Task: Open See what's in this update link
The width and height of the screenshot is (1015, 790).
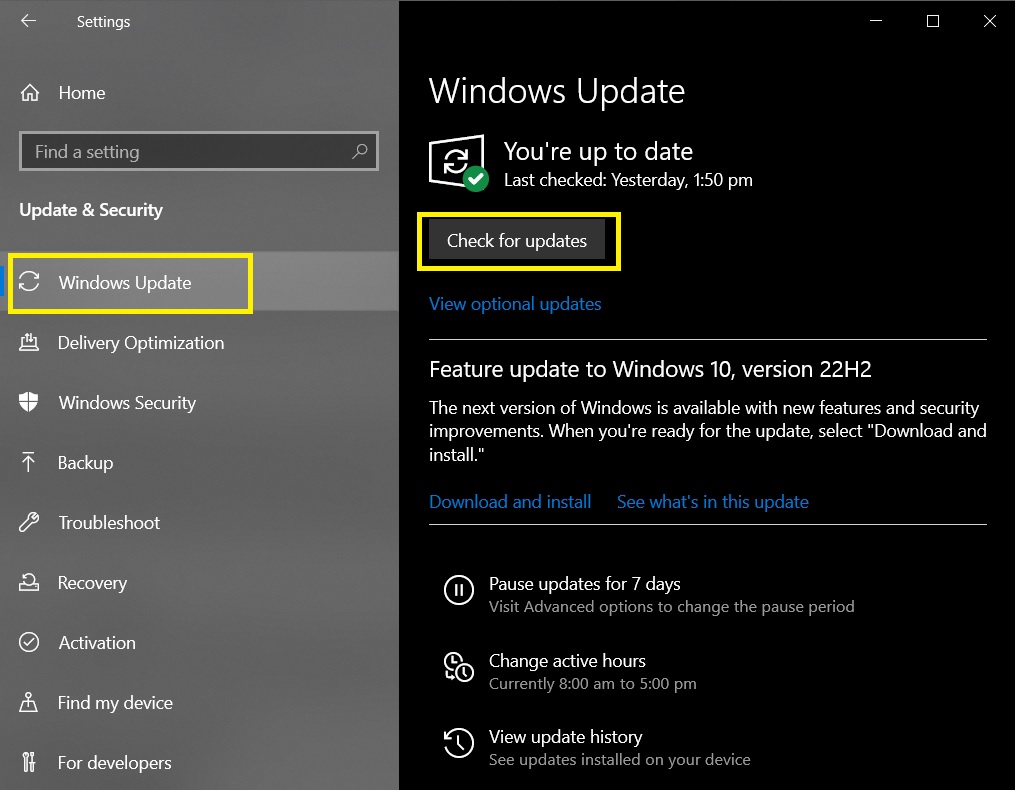Action: tap(713, 502)
